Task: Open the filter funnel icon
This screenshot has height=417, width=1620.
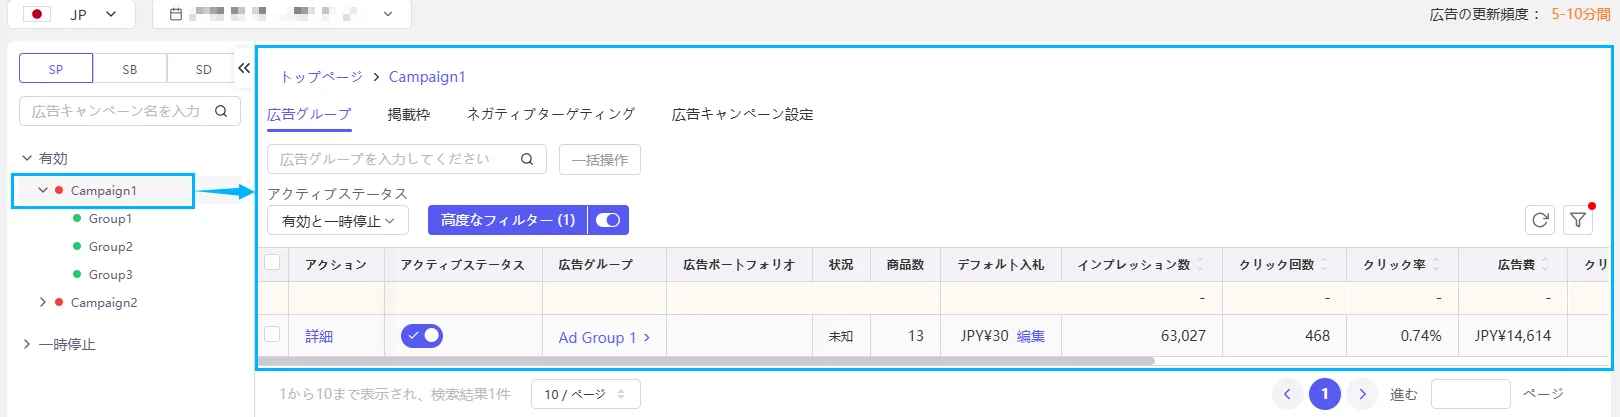Action: pos(1578,220)
